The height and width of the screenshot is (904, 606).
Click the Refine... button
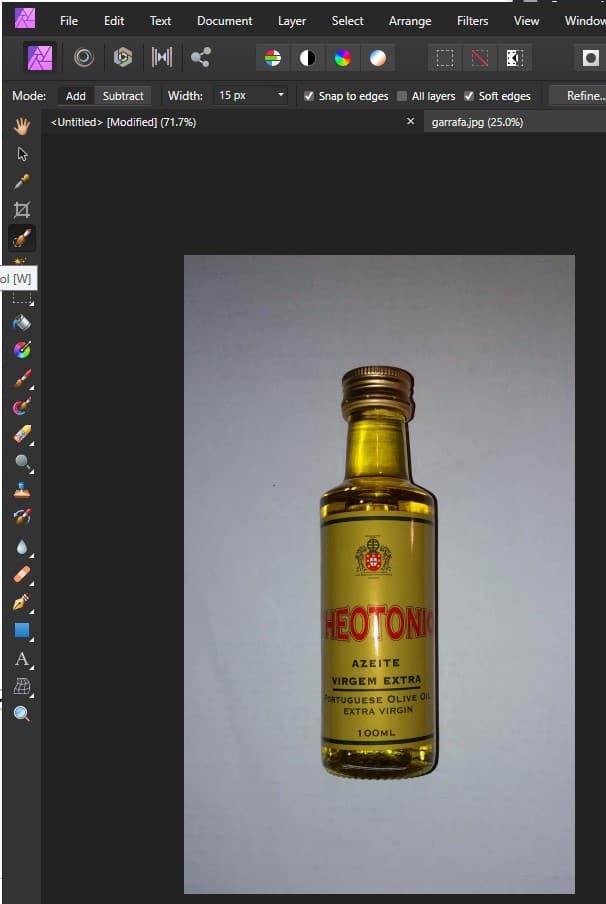579,96
